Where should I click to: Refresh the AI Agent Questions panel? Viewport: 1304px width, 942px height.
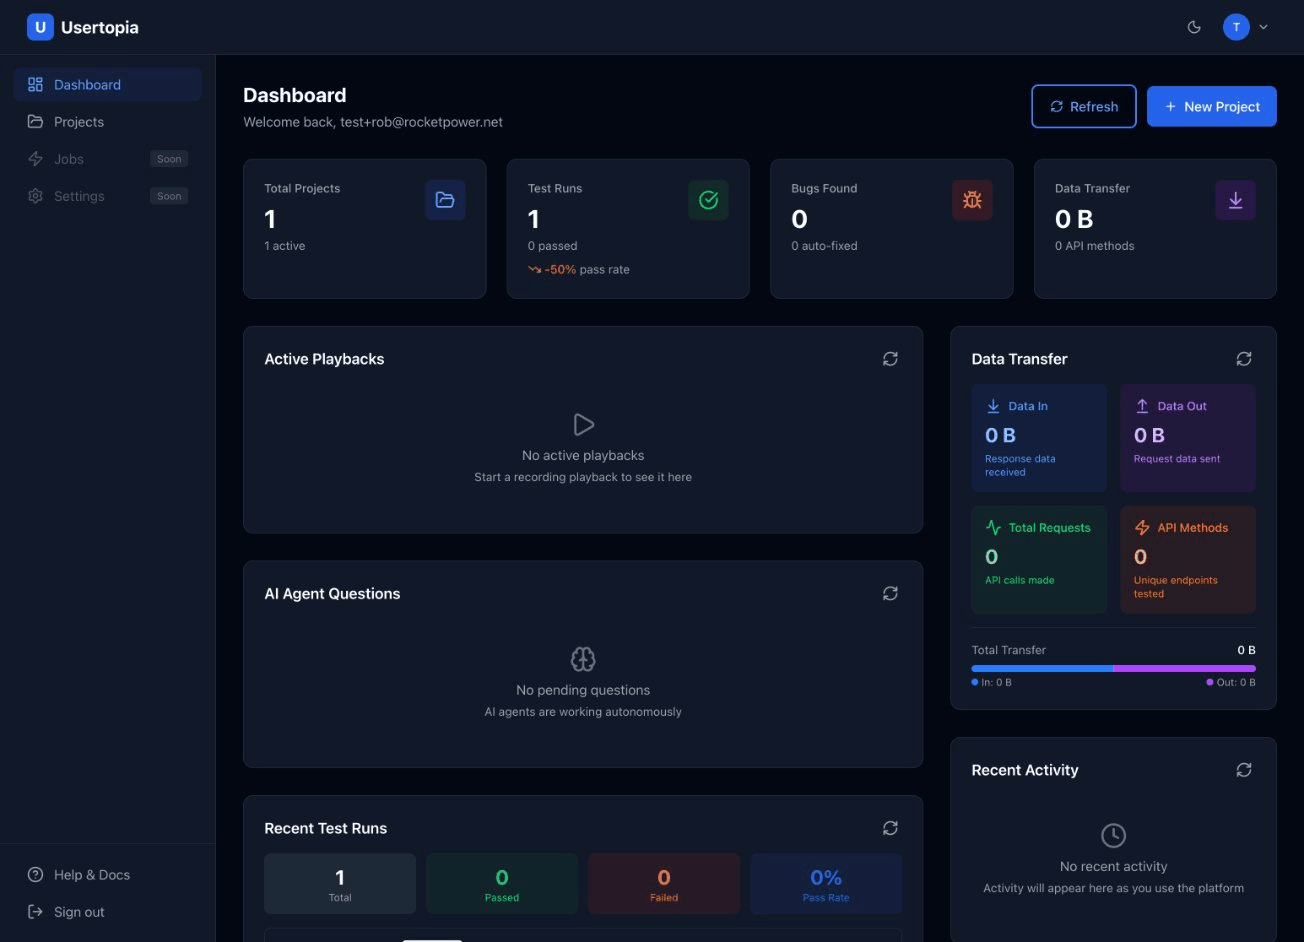pyautogui.click(x=890, y=593)
